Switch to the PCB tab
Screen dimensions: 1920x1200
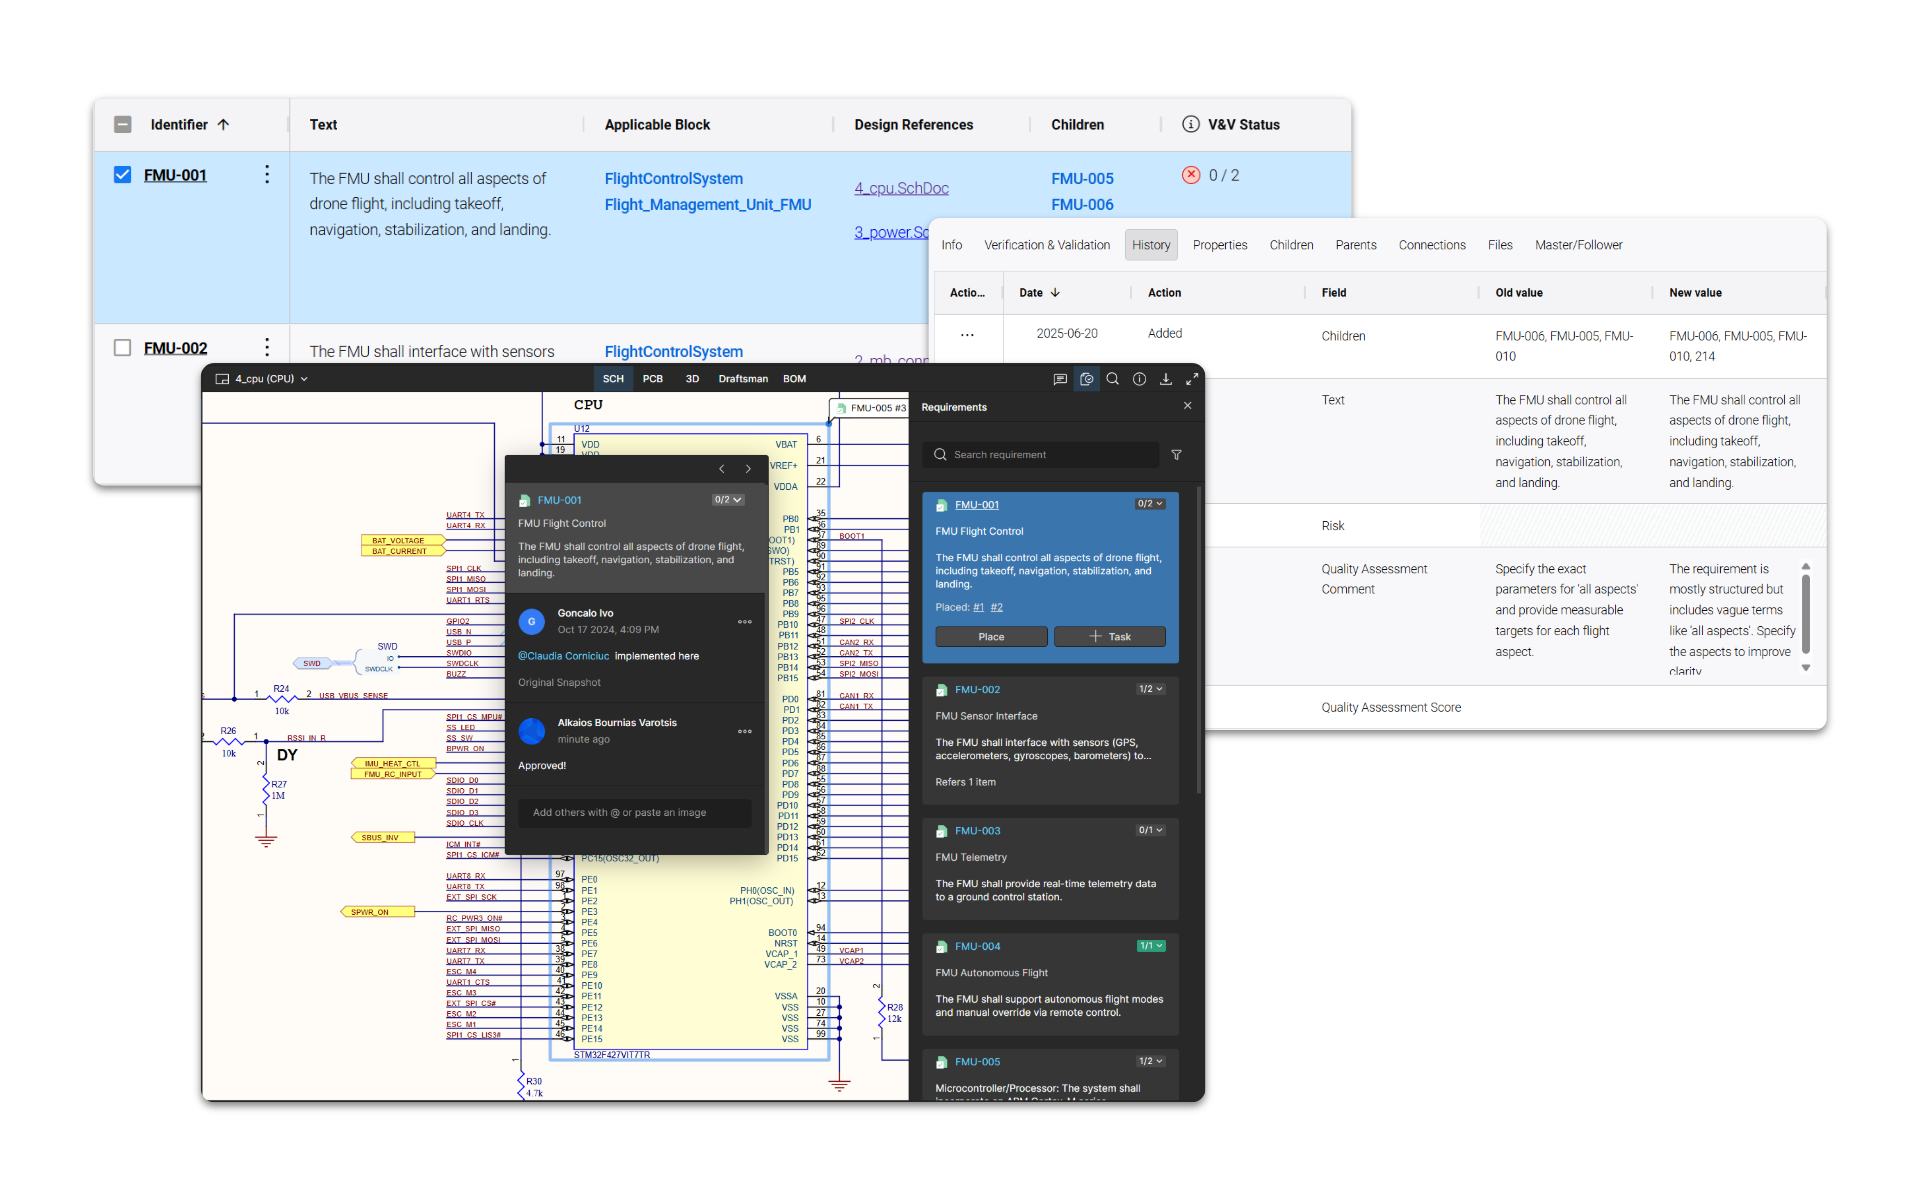click(653, 379)
